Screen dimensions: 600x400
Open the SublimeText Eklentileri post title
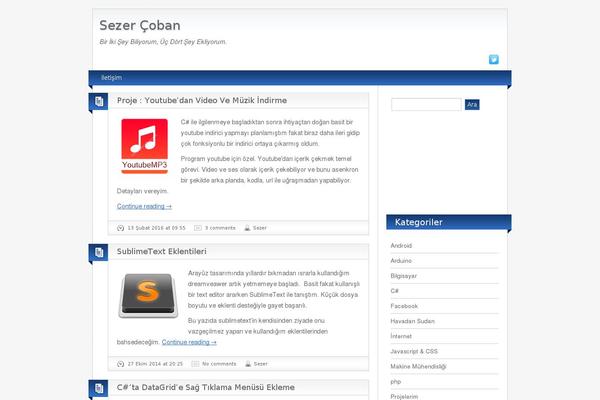point(161,251)
